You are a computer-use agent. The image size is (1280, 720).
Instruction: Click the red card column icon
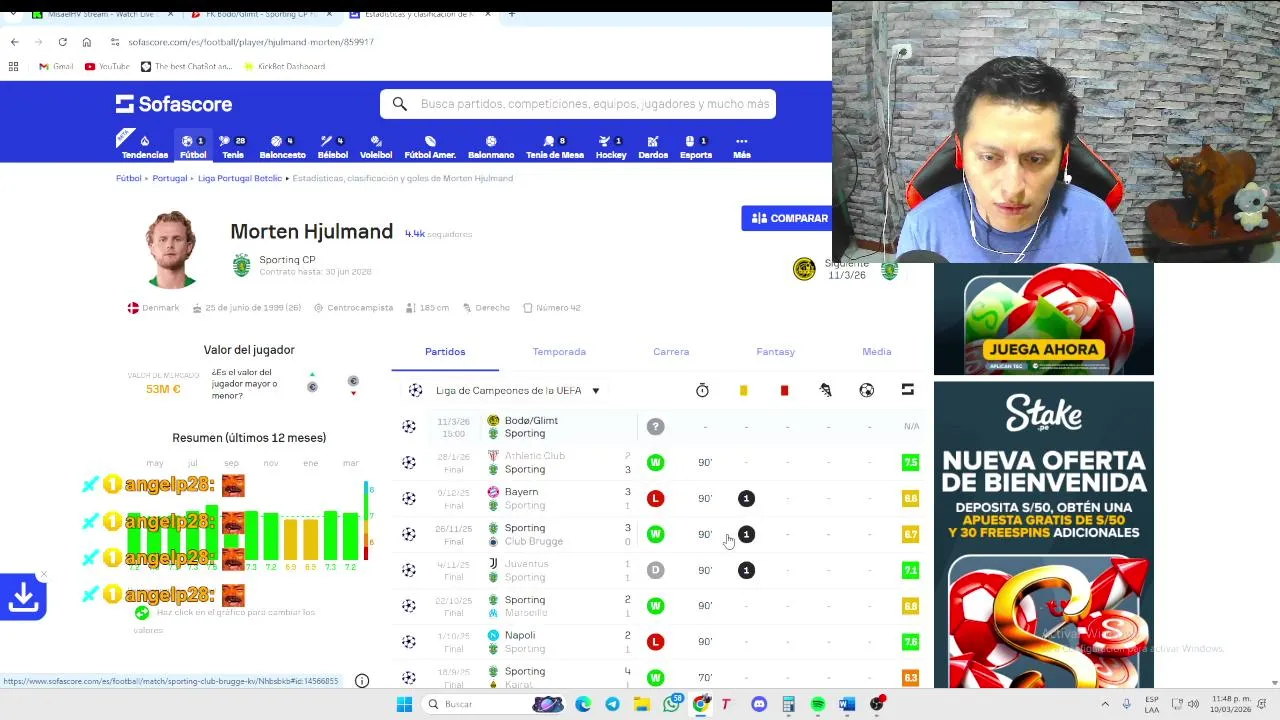(x=784, y=390)
